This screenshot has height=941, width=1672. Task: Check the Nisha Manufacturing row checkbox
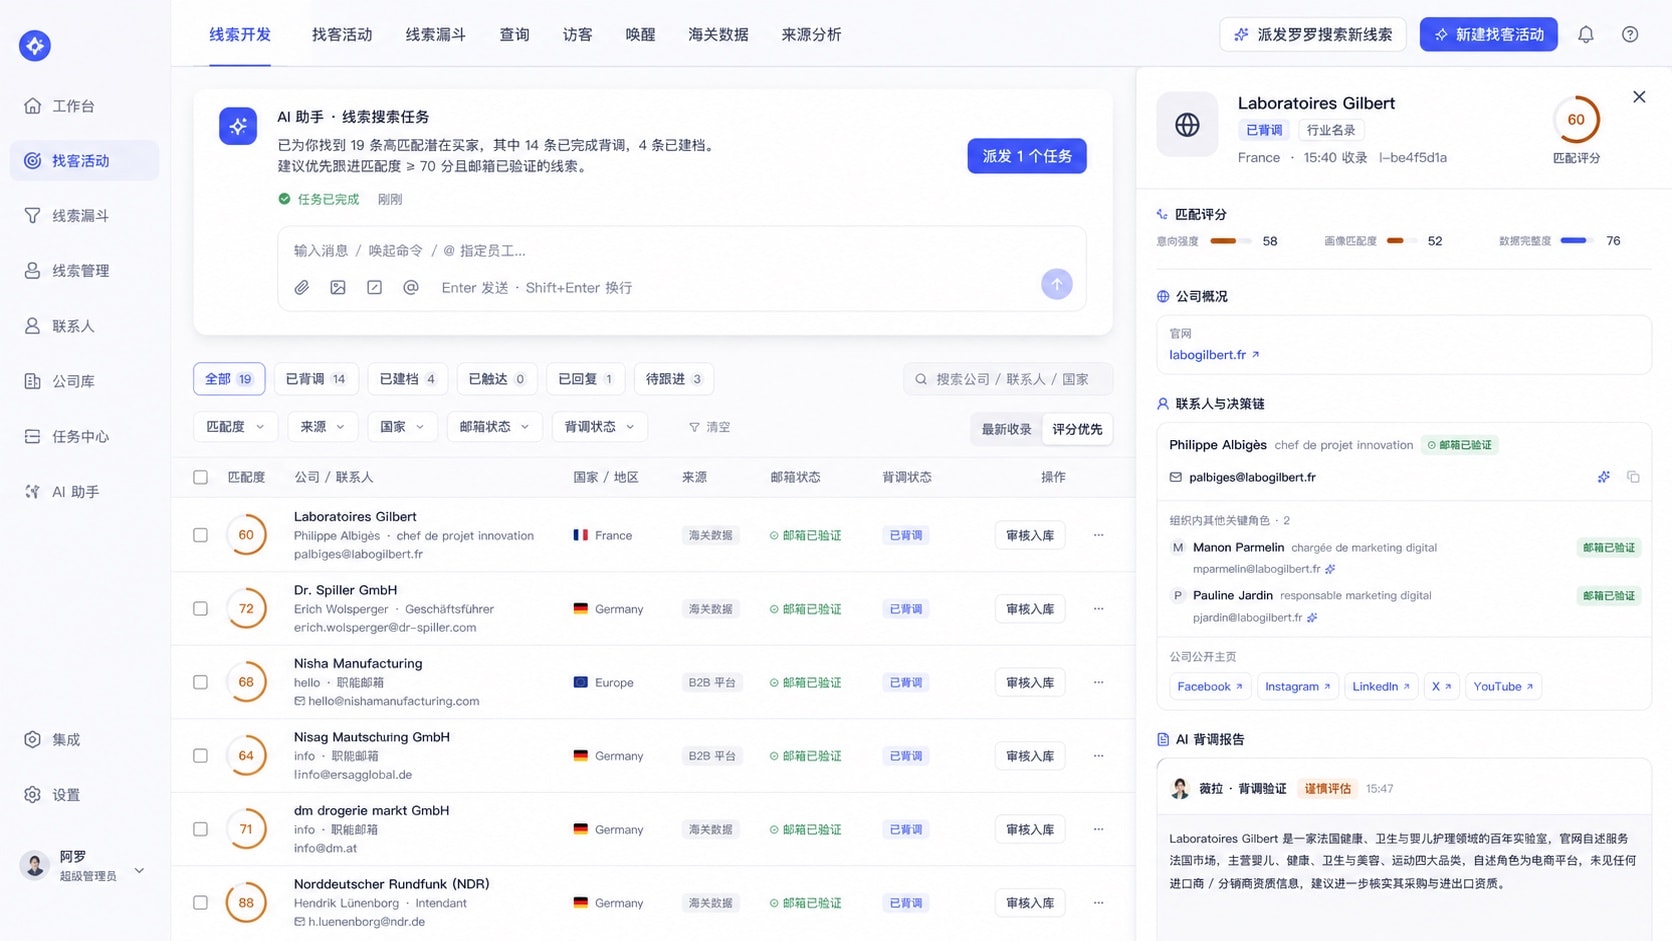[201, 682]
